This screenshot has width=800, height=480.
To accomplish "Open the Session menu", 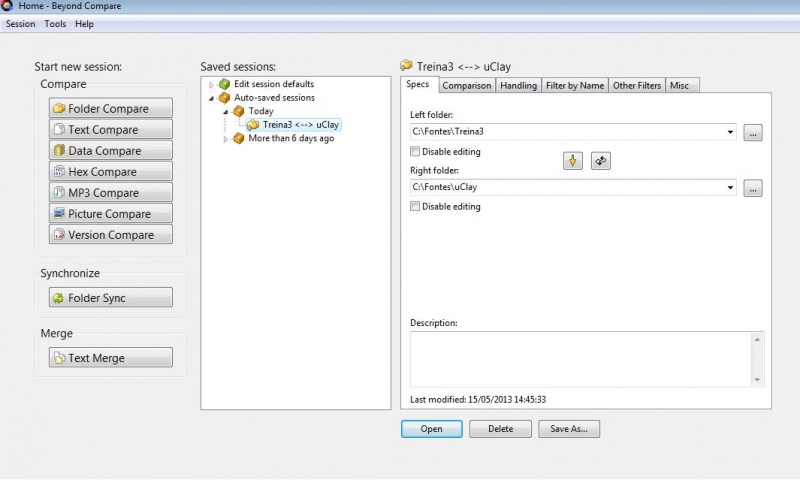I will click(x=20, y=24).
